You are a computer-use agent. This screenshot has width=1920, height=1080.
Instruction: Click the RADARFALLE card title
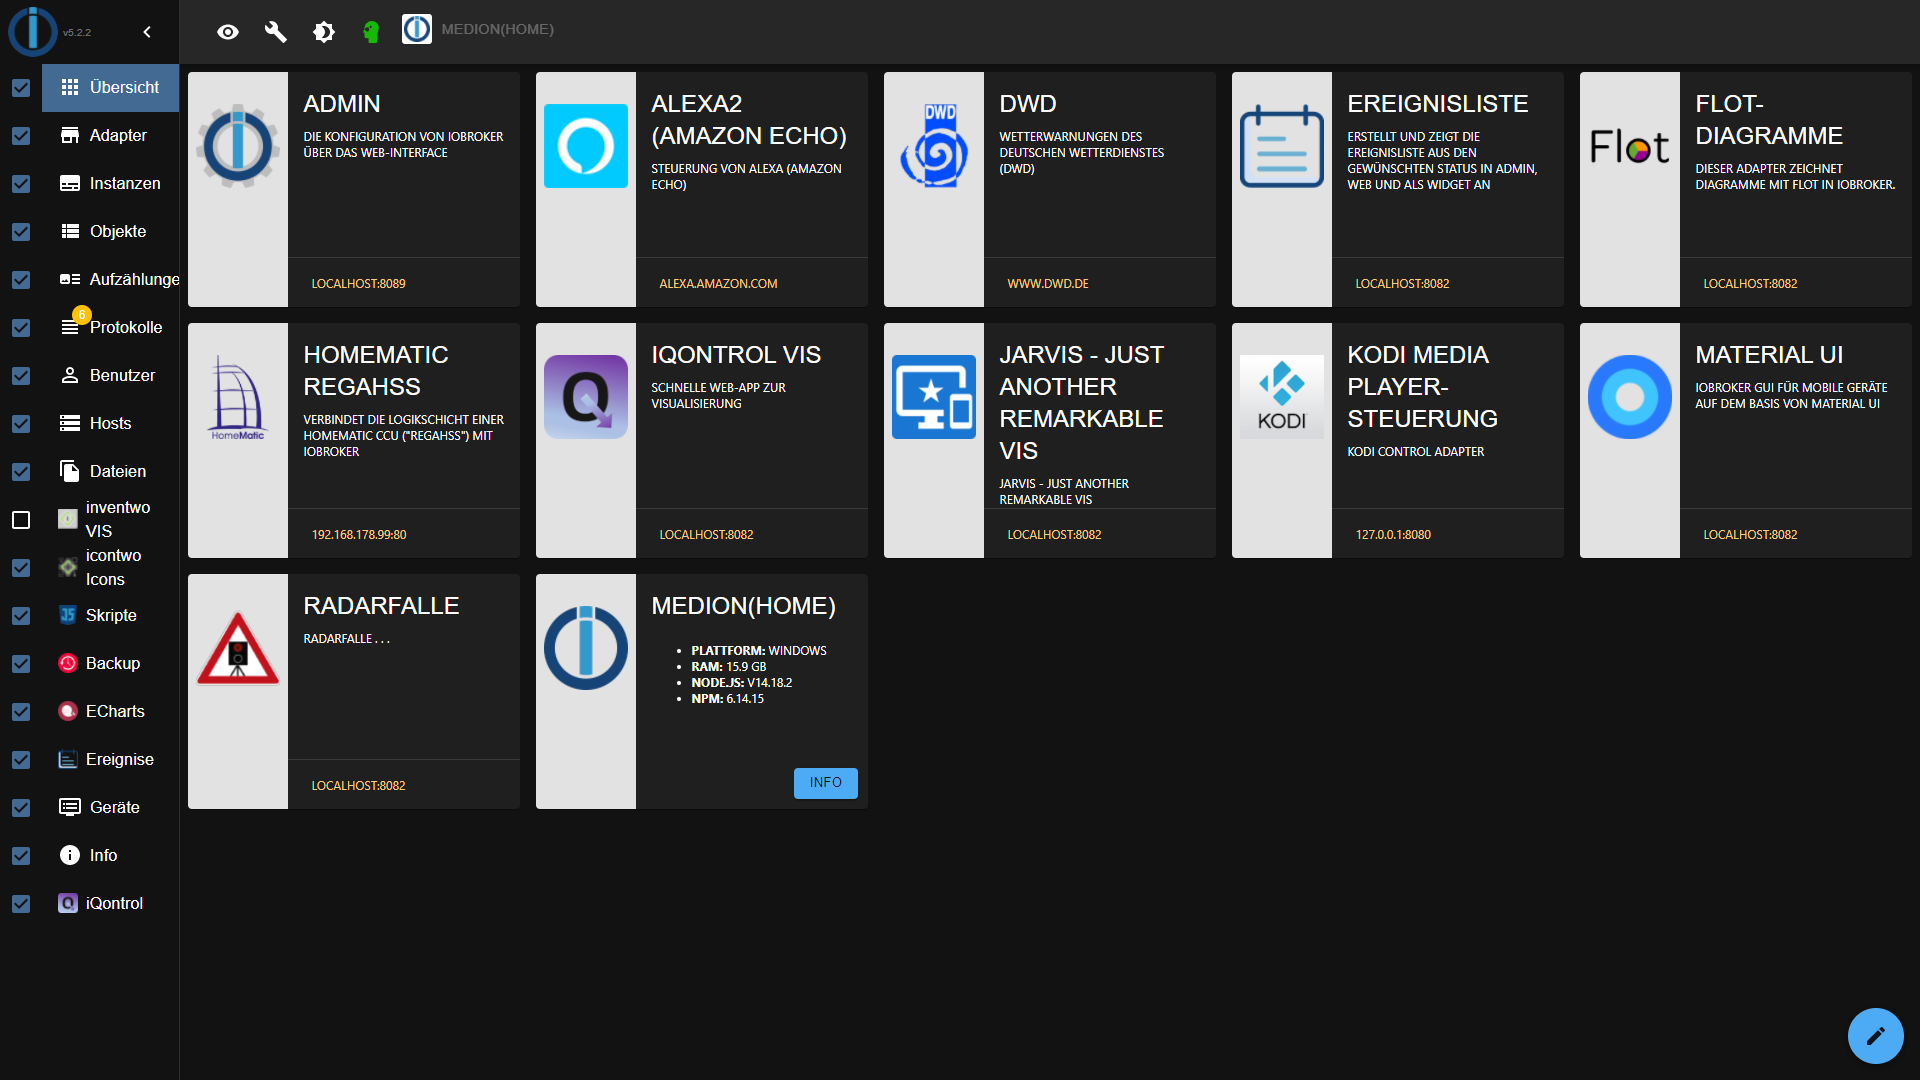pos(381,606)
